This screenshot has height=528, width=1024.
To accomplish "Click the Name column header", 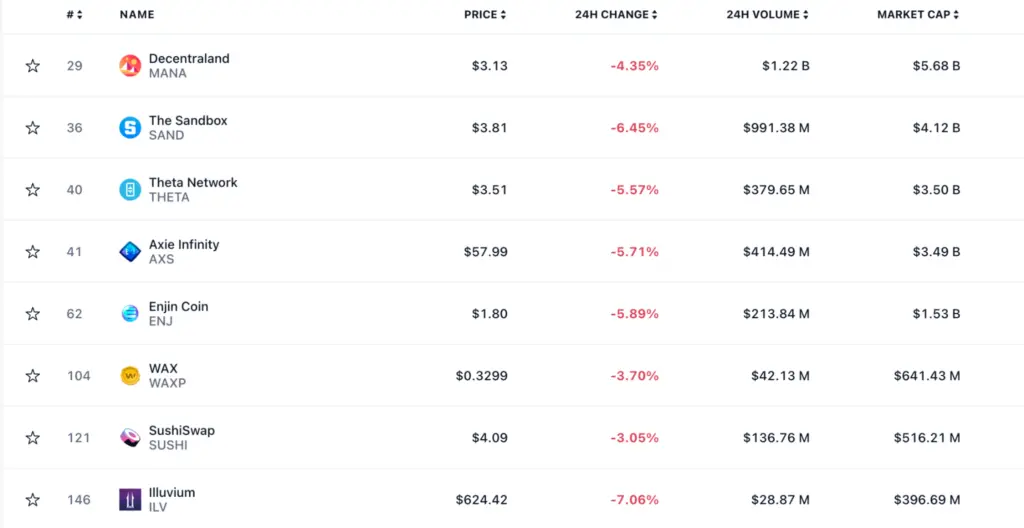I will tap(137, 15).
